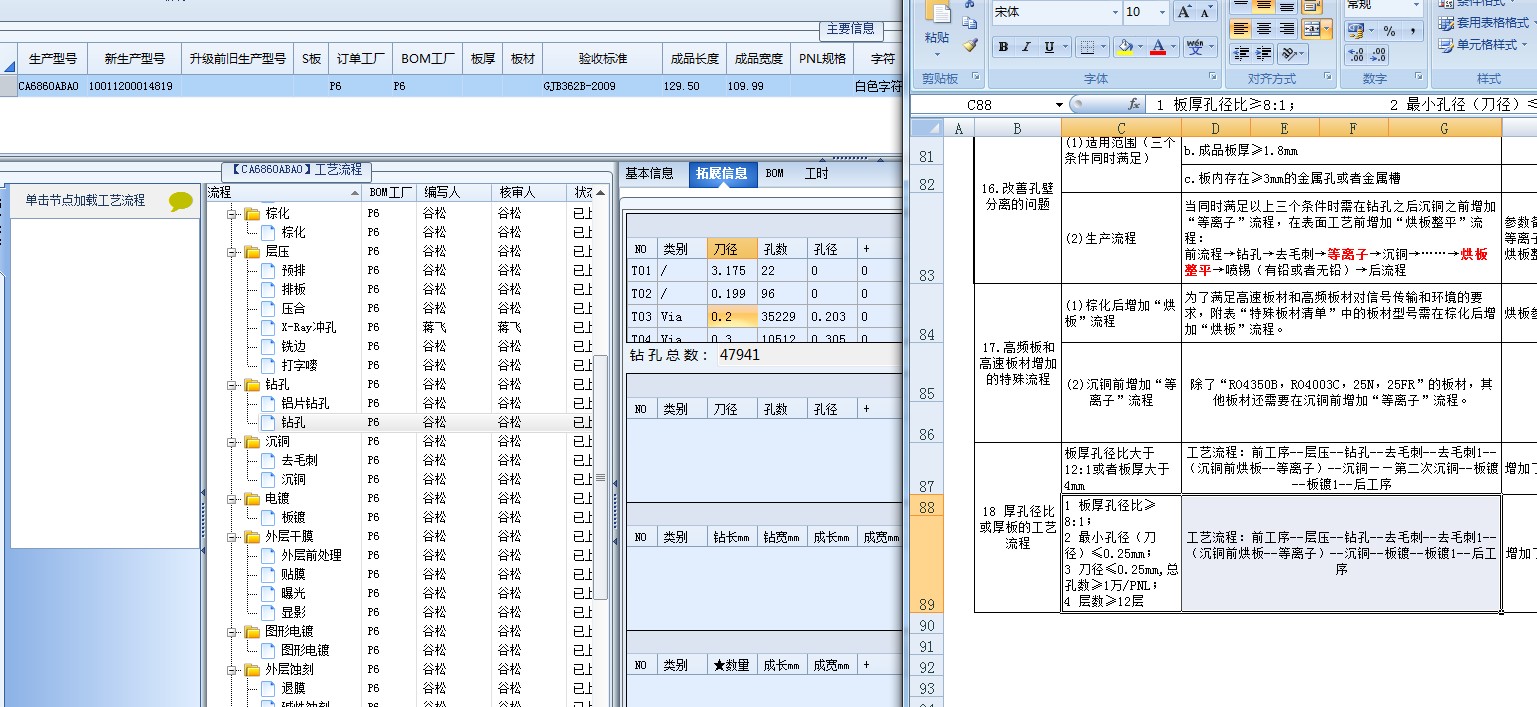This screenshot has width=1537, height=707.
Task: Click the Merge and Center icon
Action: point(1312,29)
